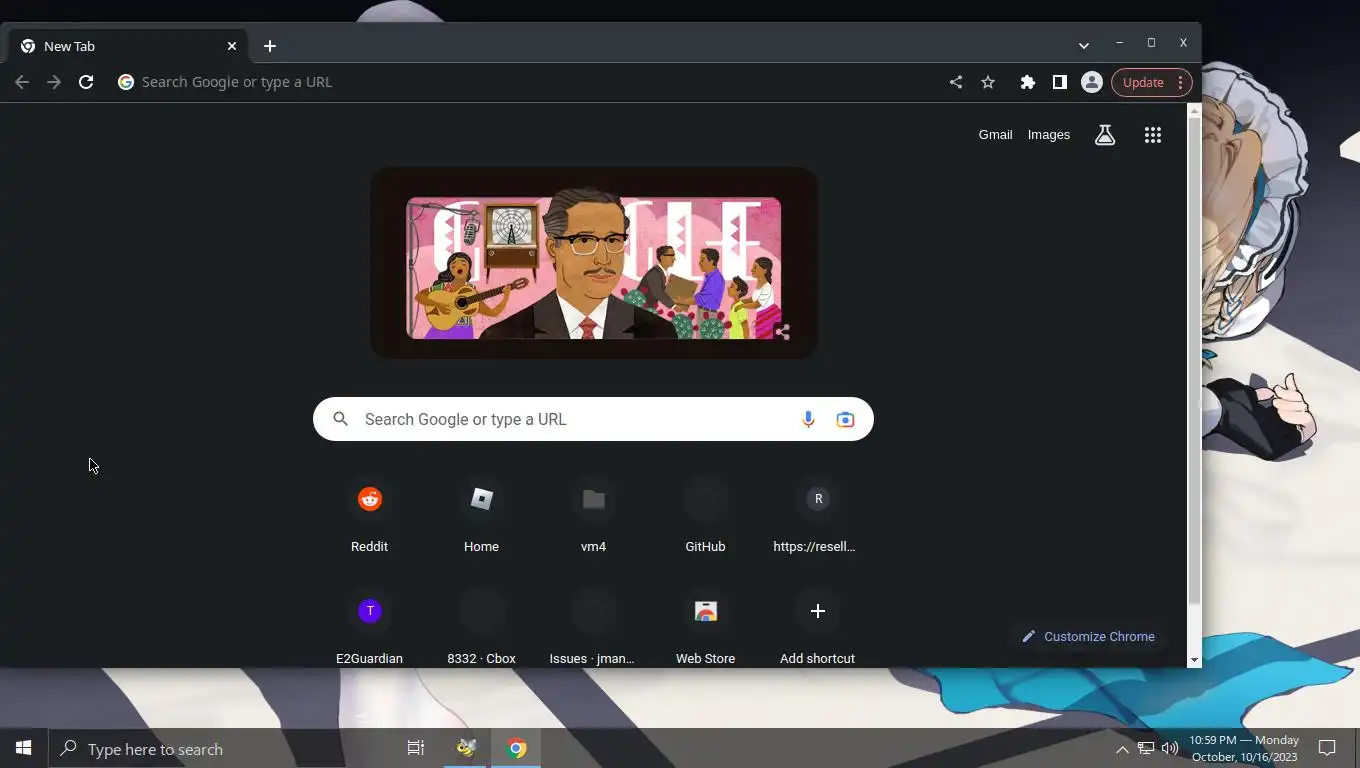Viewport: 1360px width, 768px height.
Task: Open the new tab with plus button
Action: 270,46
